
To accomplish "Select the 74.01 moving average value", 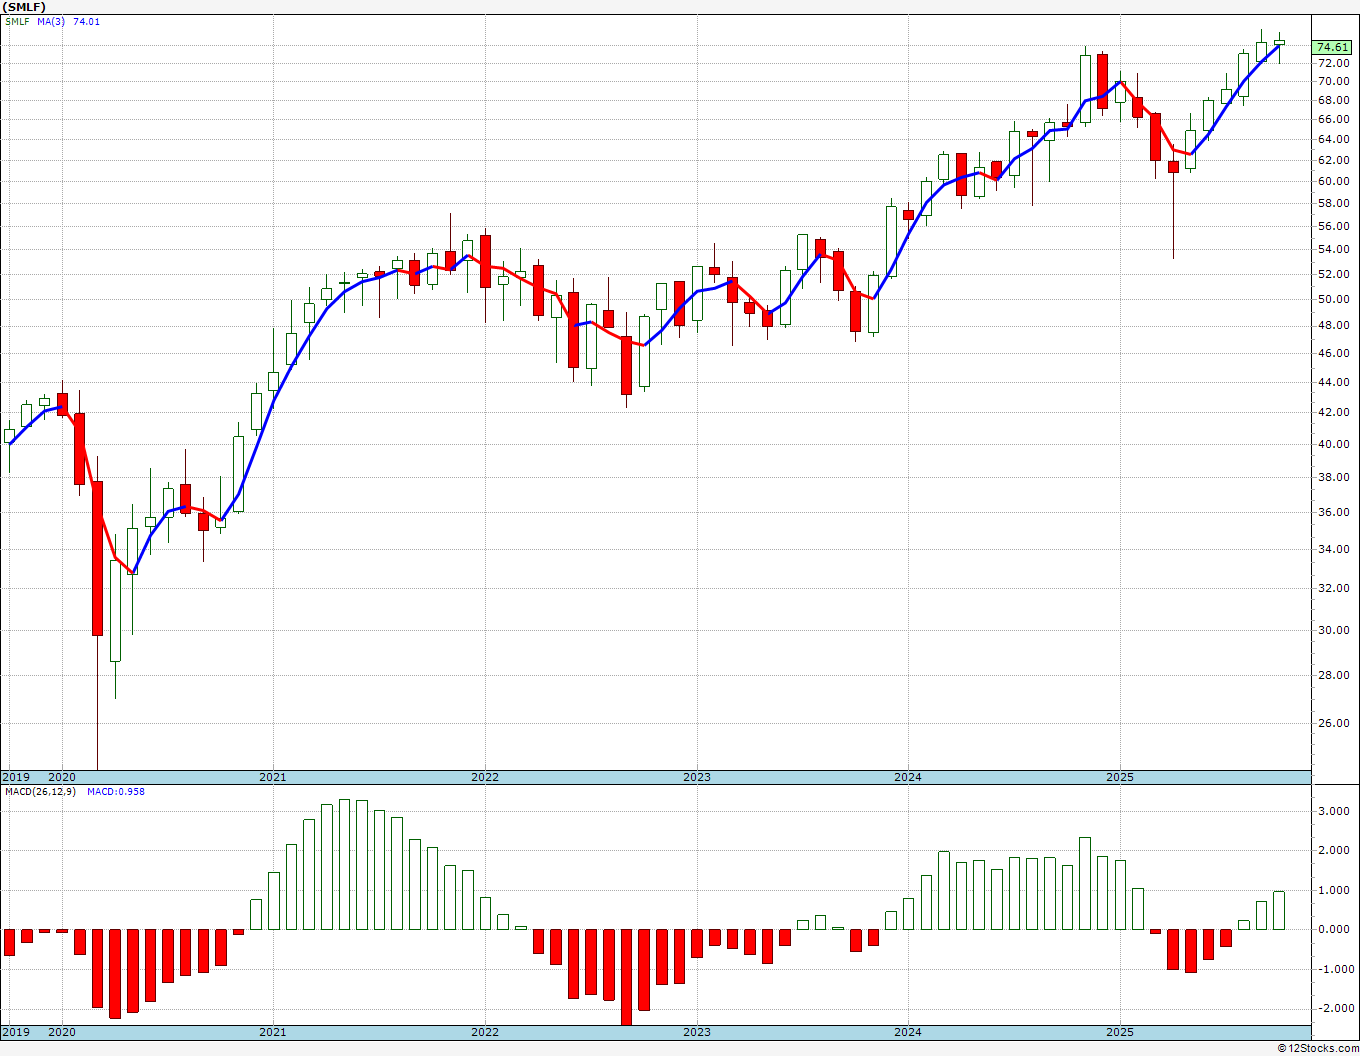I will coord(87,21).
